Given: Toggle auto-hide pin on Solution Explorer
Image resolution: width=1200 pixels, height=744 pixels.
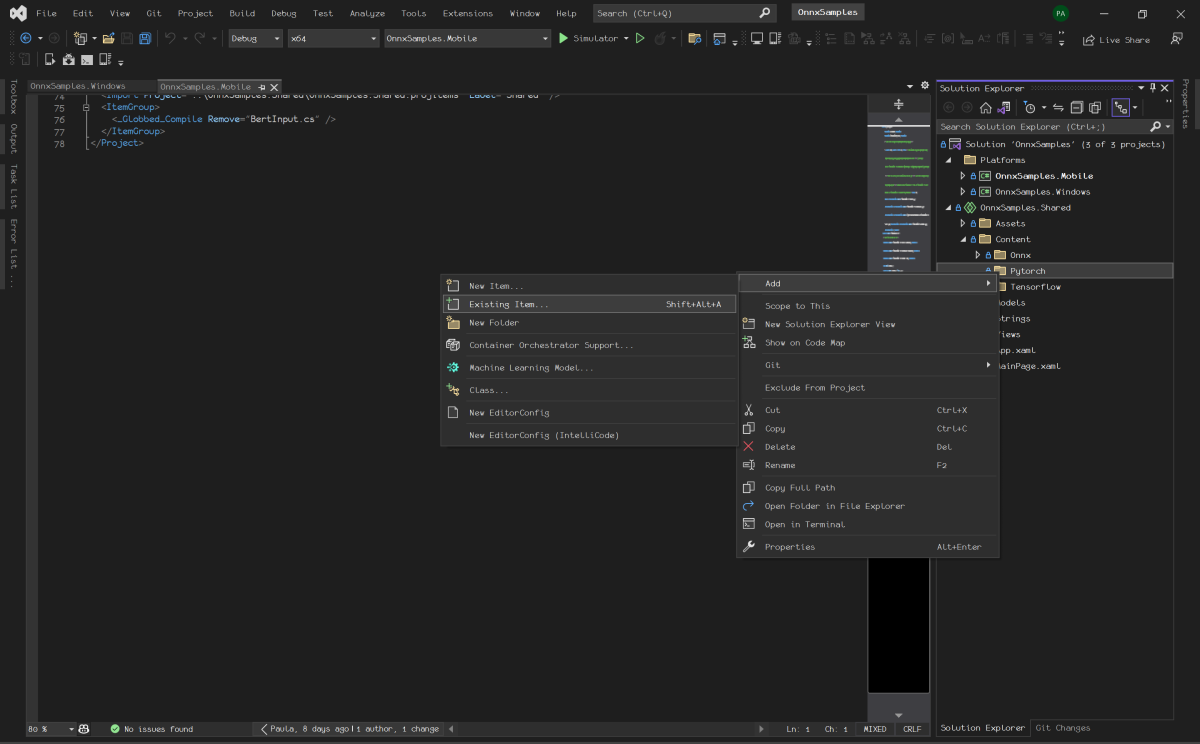Looking at the screenshot, I should 1152,88.
